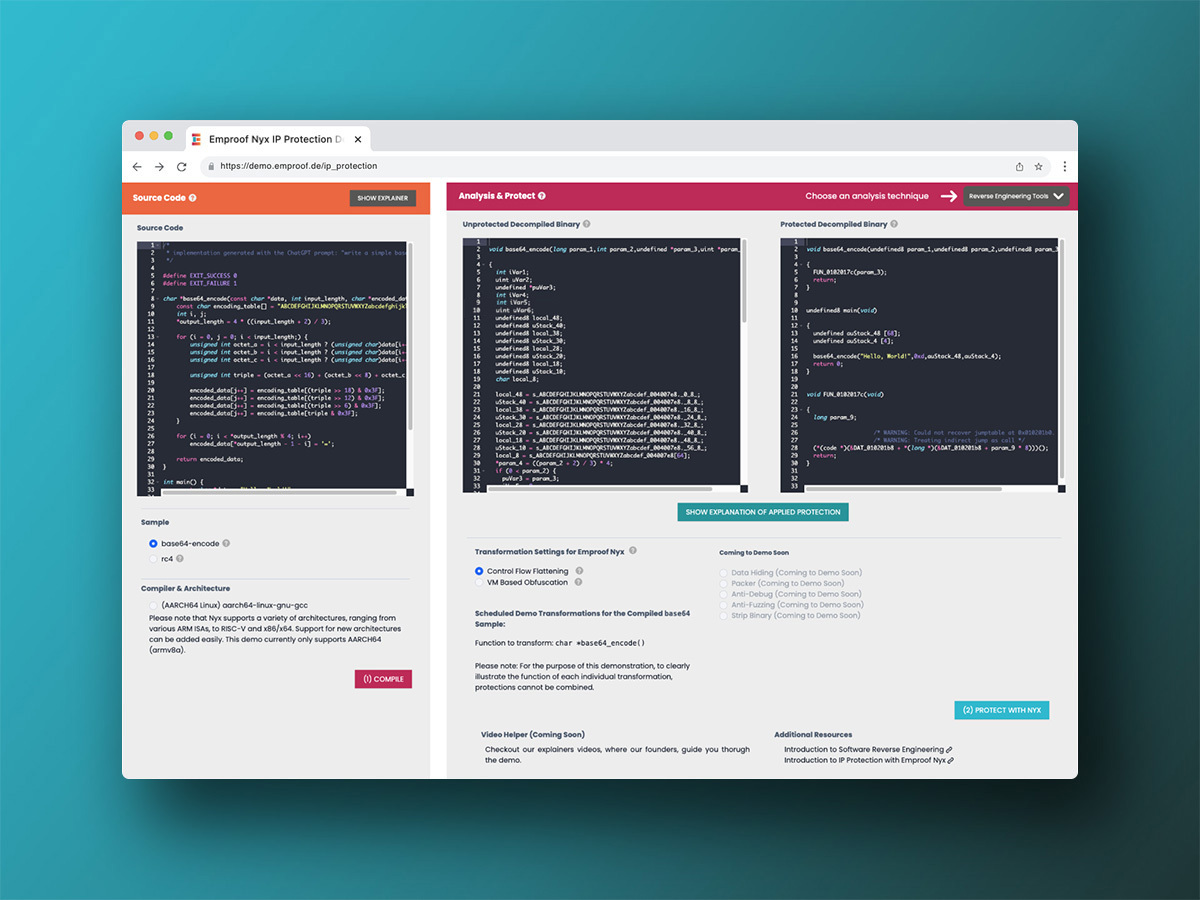1200x900 pixels.
Task: Select VM Based Obfuscation option
Action: click(479, 582)
